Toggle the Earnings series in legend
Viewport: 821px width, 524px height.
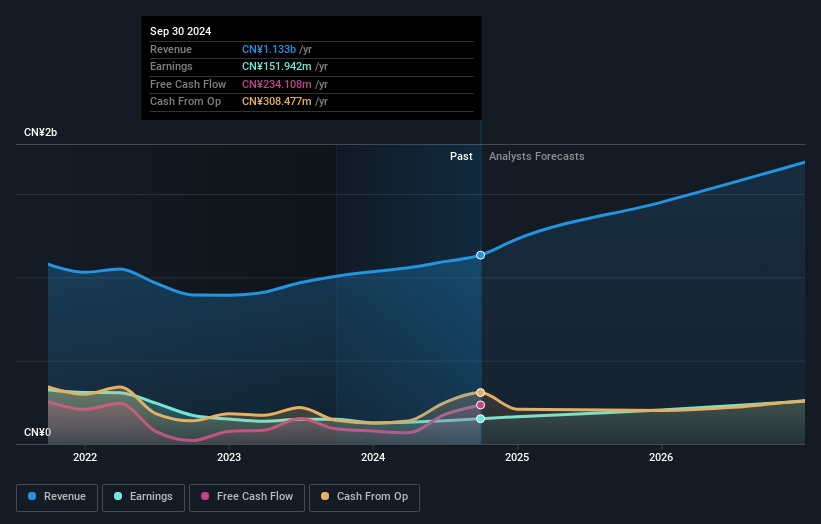pyautogui.click(x=142, y=497)
